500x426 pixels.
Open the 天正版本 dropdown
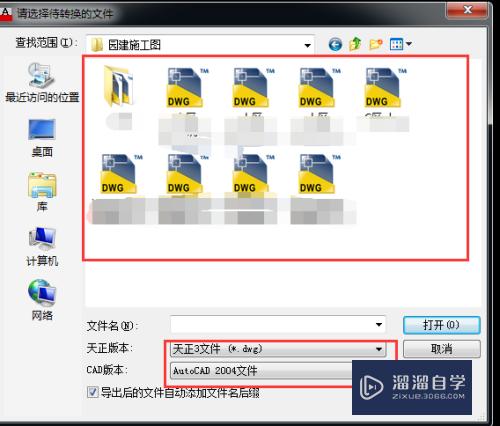coord(278,349)
